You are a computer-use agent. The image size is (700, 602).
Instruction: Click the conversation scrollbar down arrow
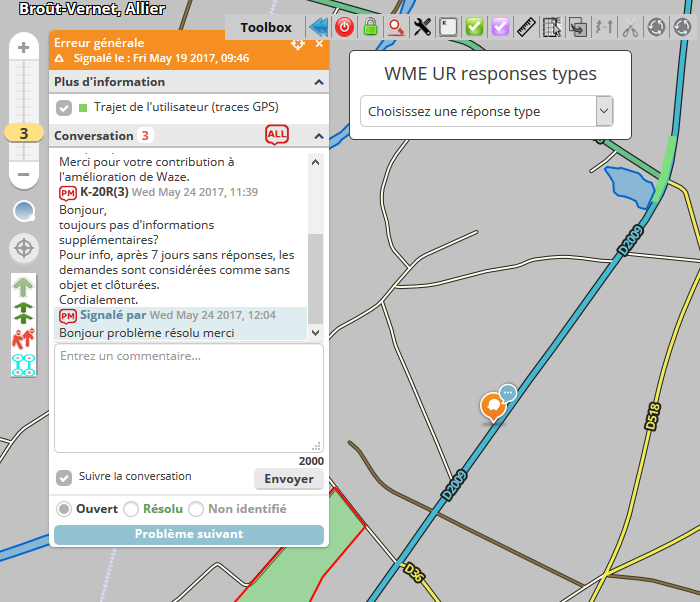click(315, 333)
